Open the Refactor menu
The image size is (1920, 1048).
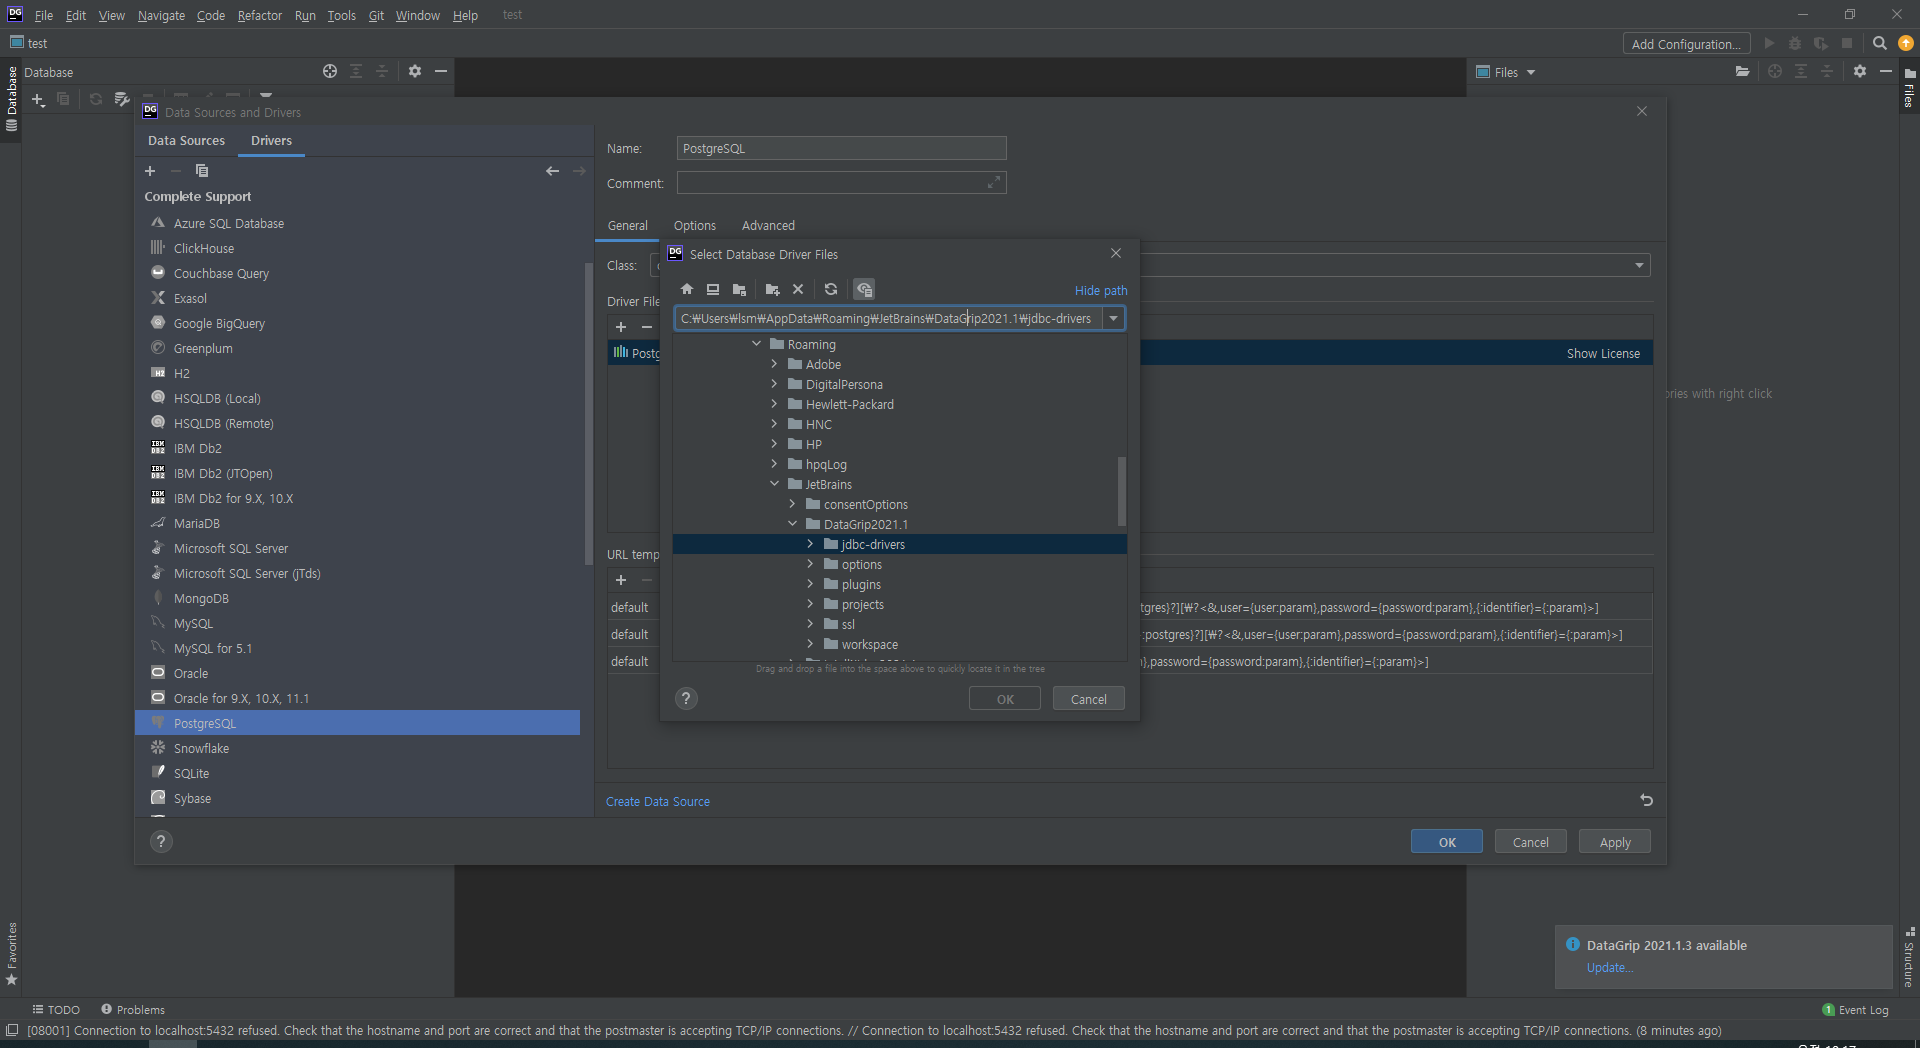click(259, 15)
